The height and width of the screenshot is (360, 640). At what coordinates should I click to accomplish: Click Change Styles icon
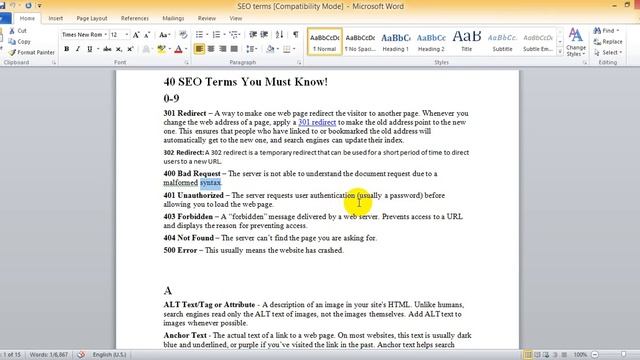pyautogui.click(x=576, y=42)
